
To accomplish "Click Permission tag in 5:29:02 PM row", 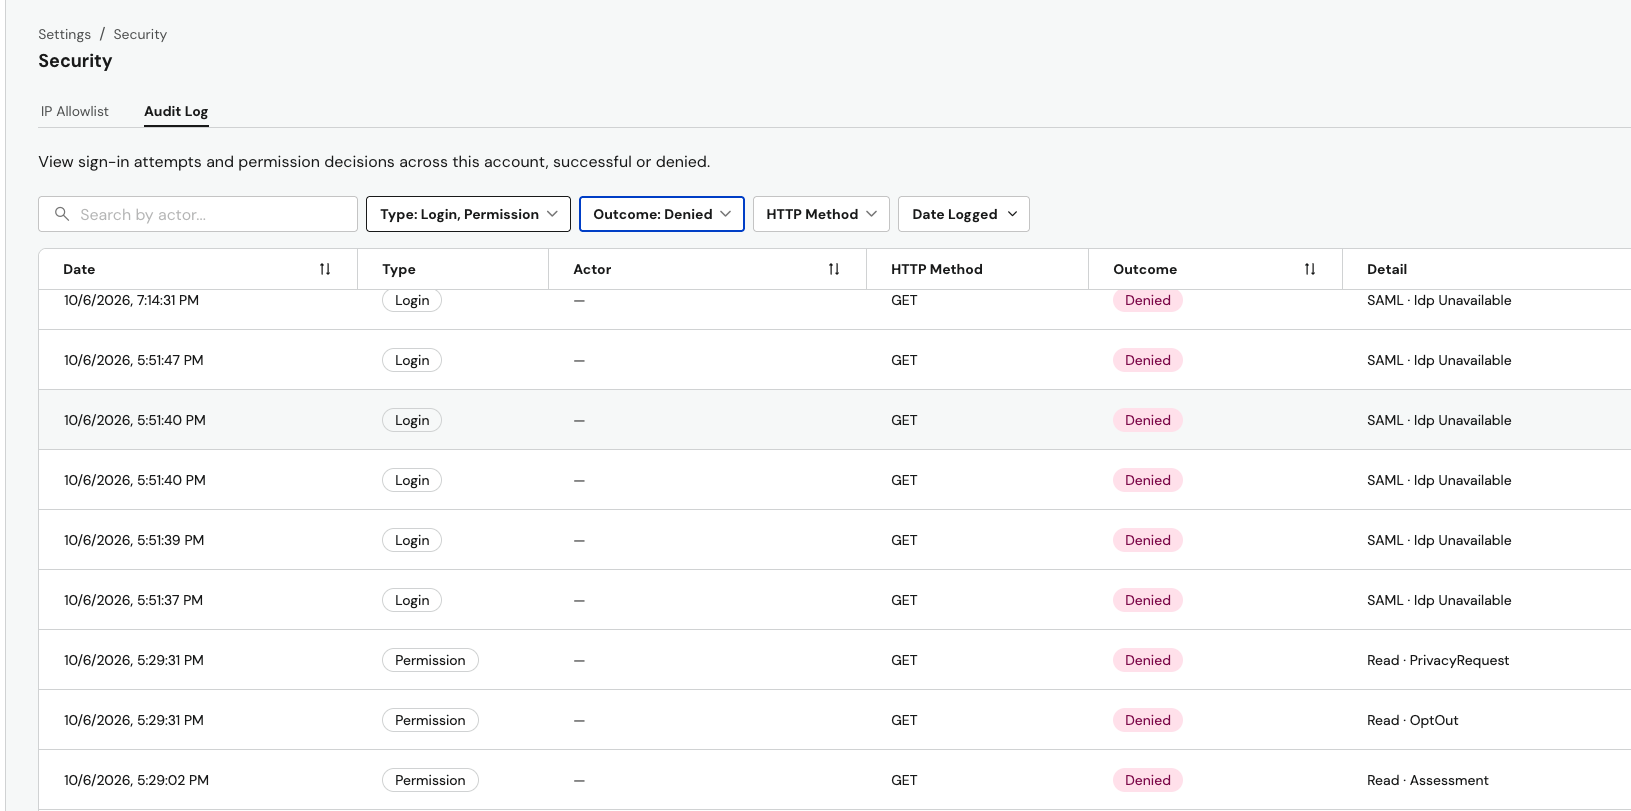I will pyautogui.click(x=430, y=780).
